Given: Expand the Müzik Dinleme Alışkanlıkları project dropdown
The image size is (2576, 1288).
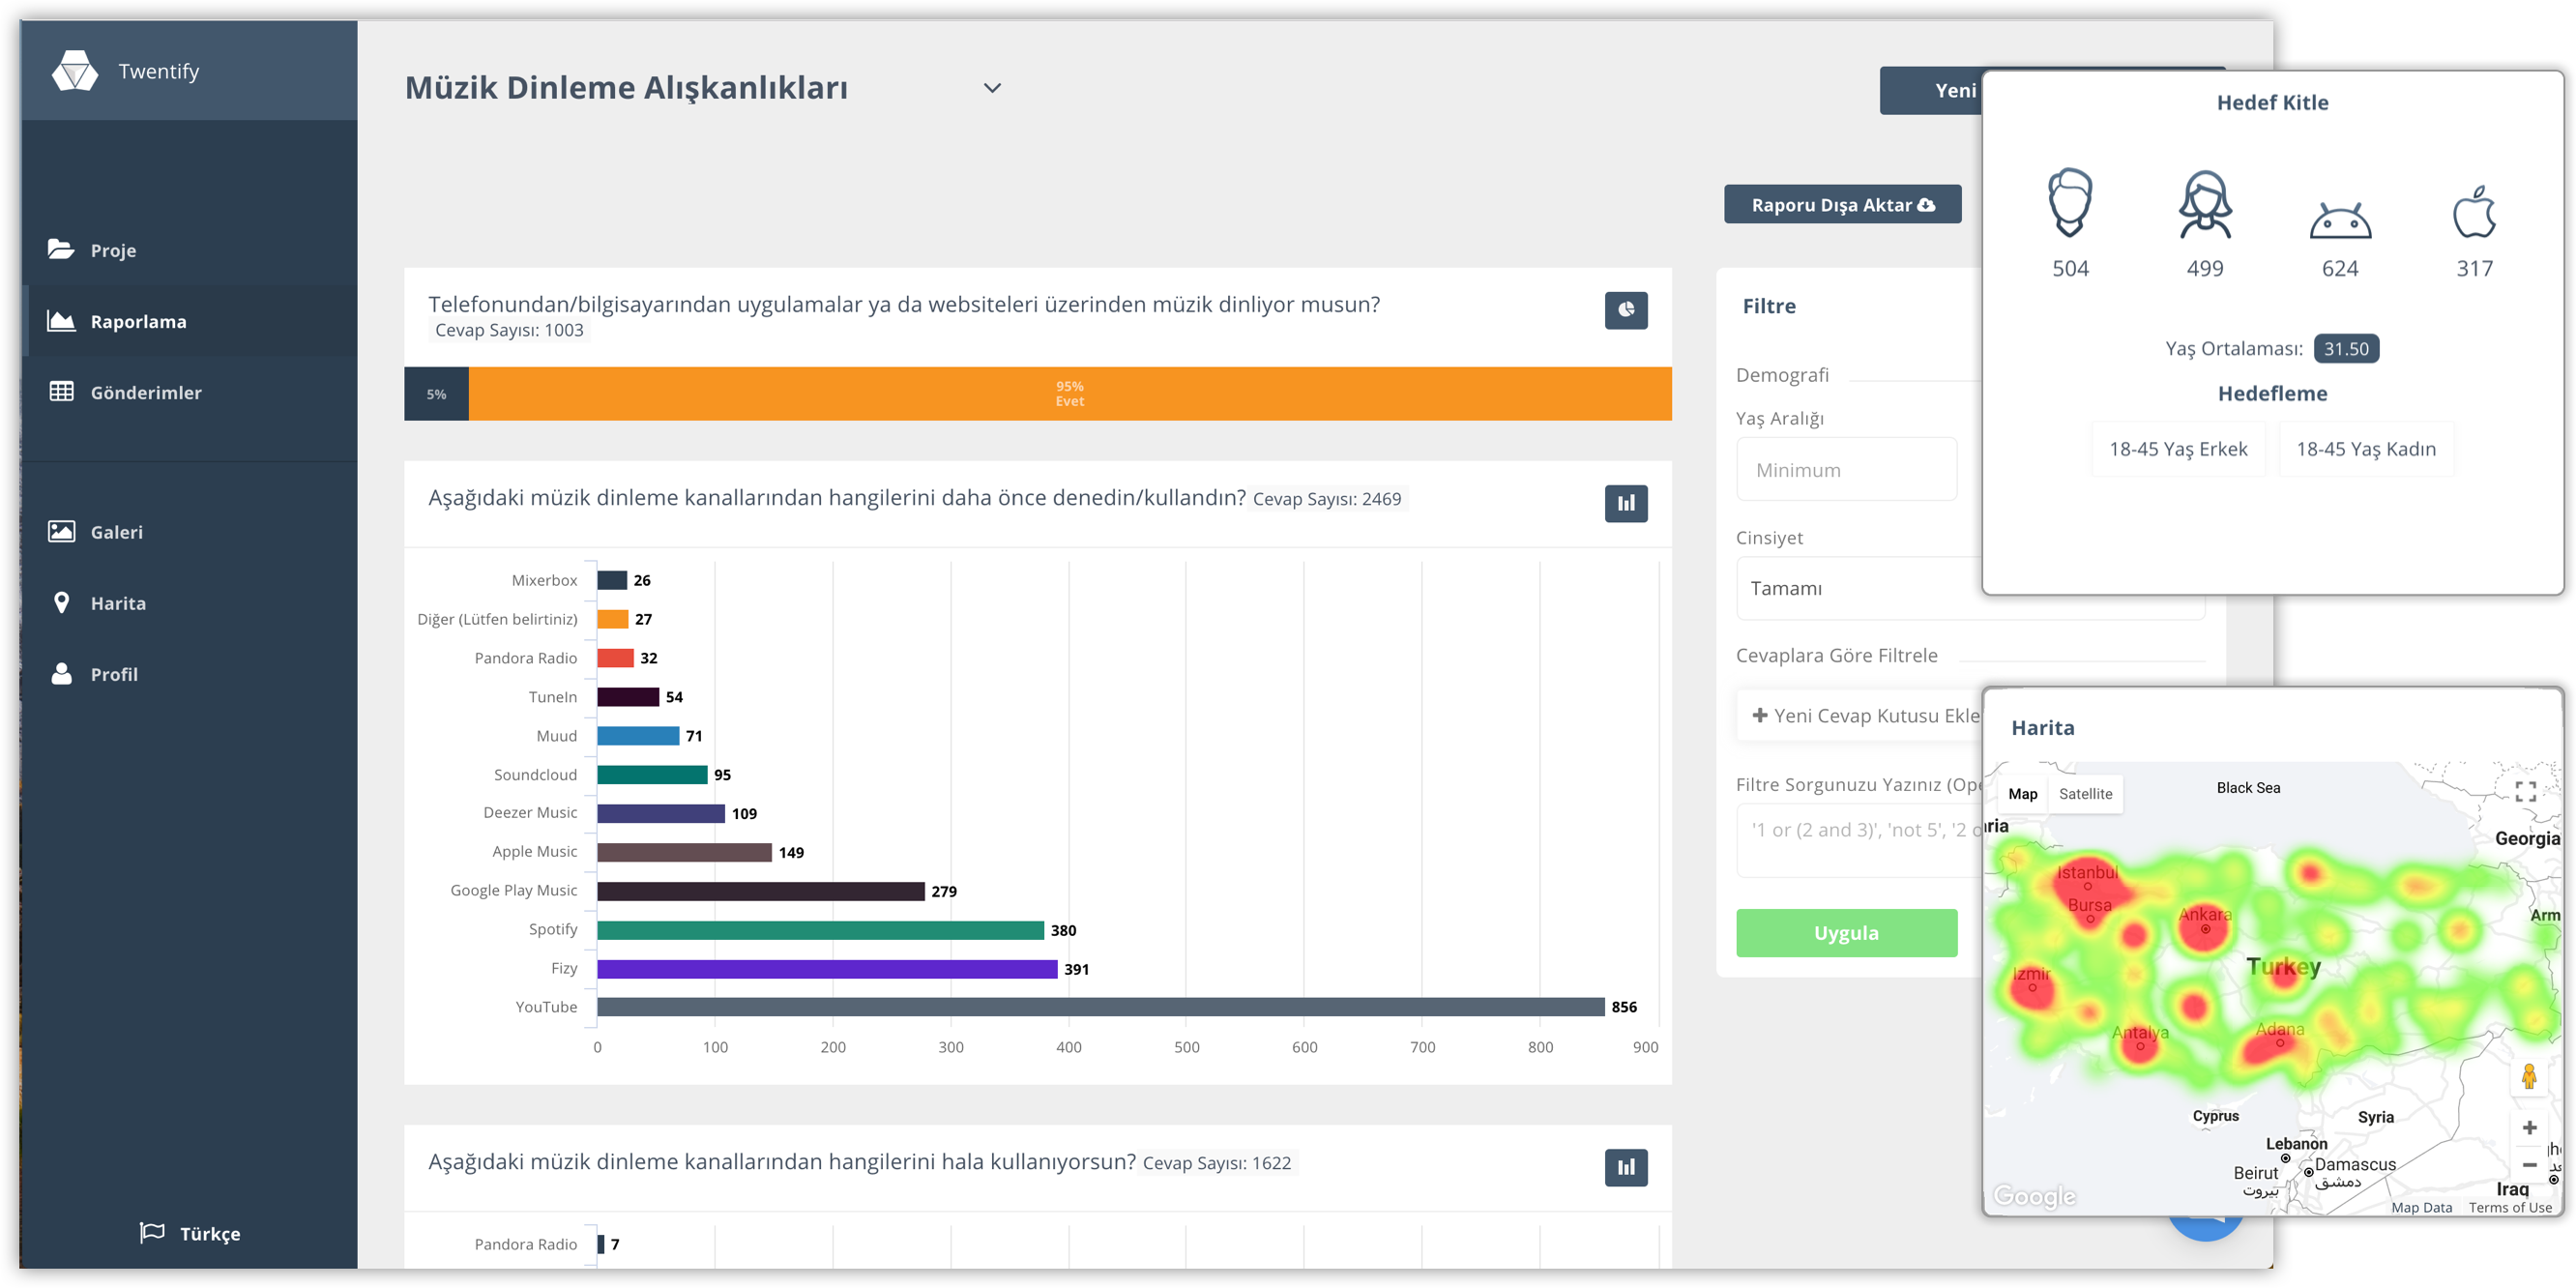Looking at the screenshot, I should point(992,88).
